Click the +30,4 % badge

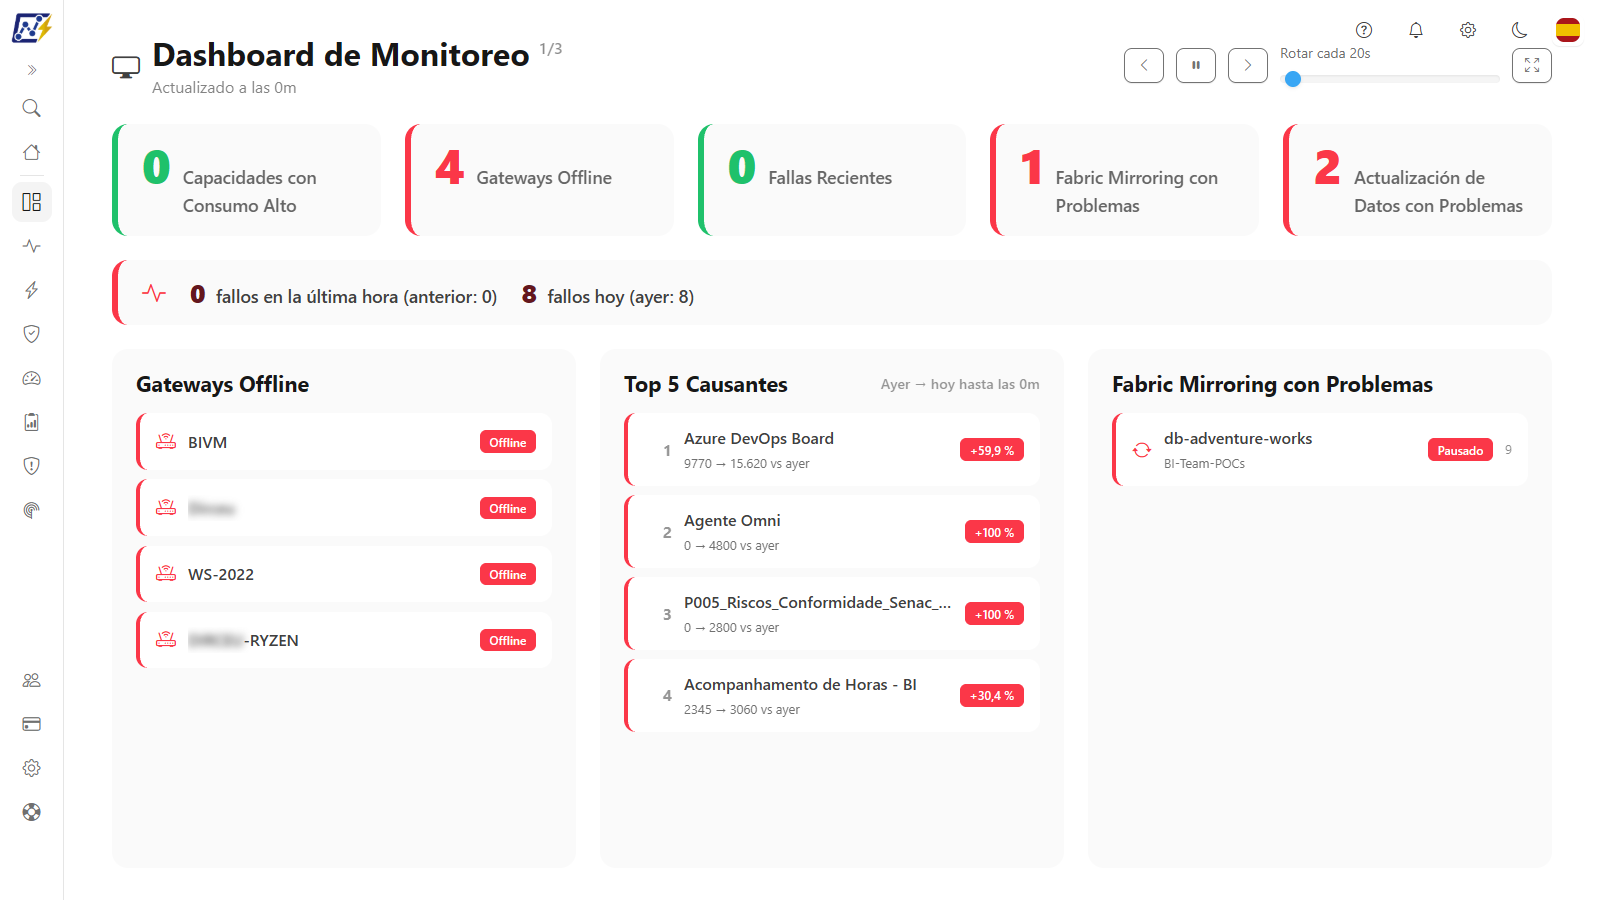click(x=992, y=696)
